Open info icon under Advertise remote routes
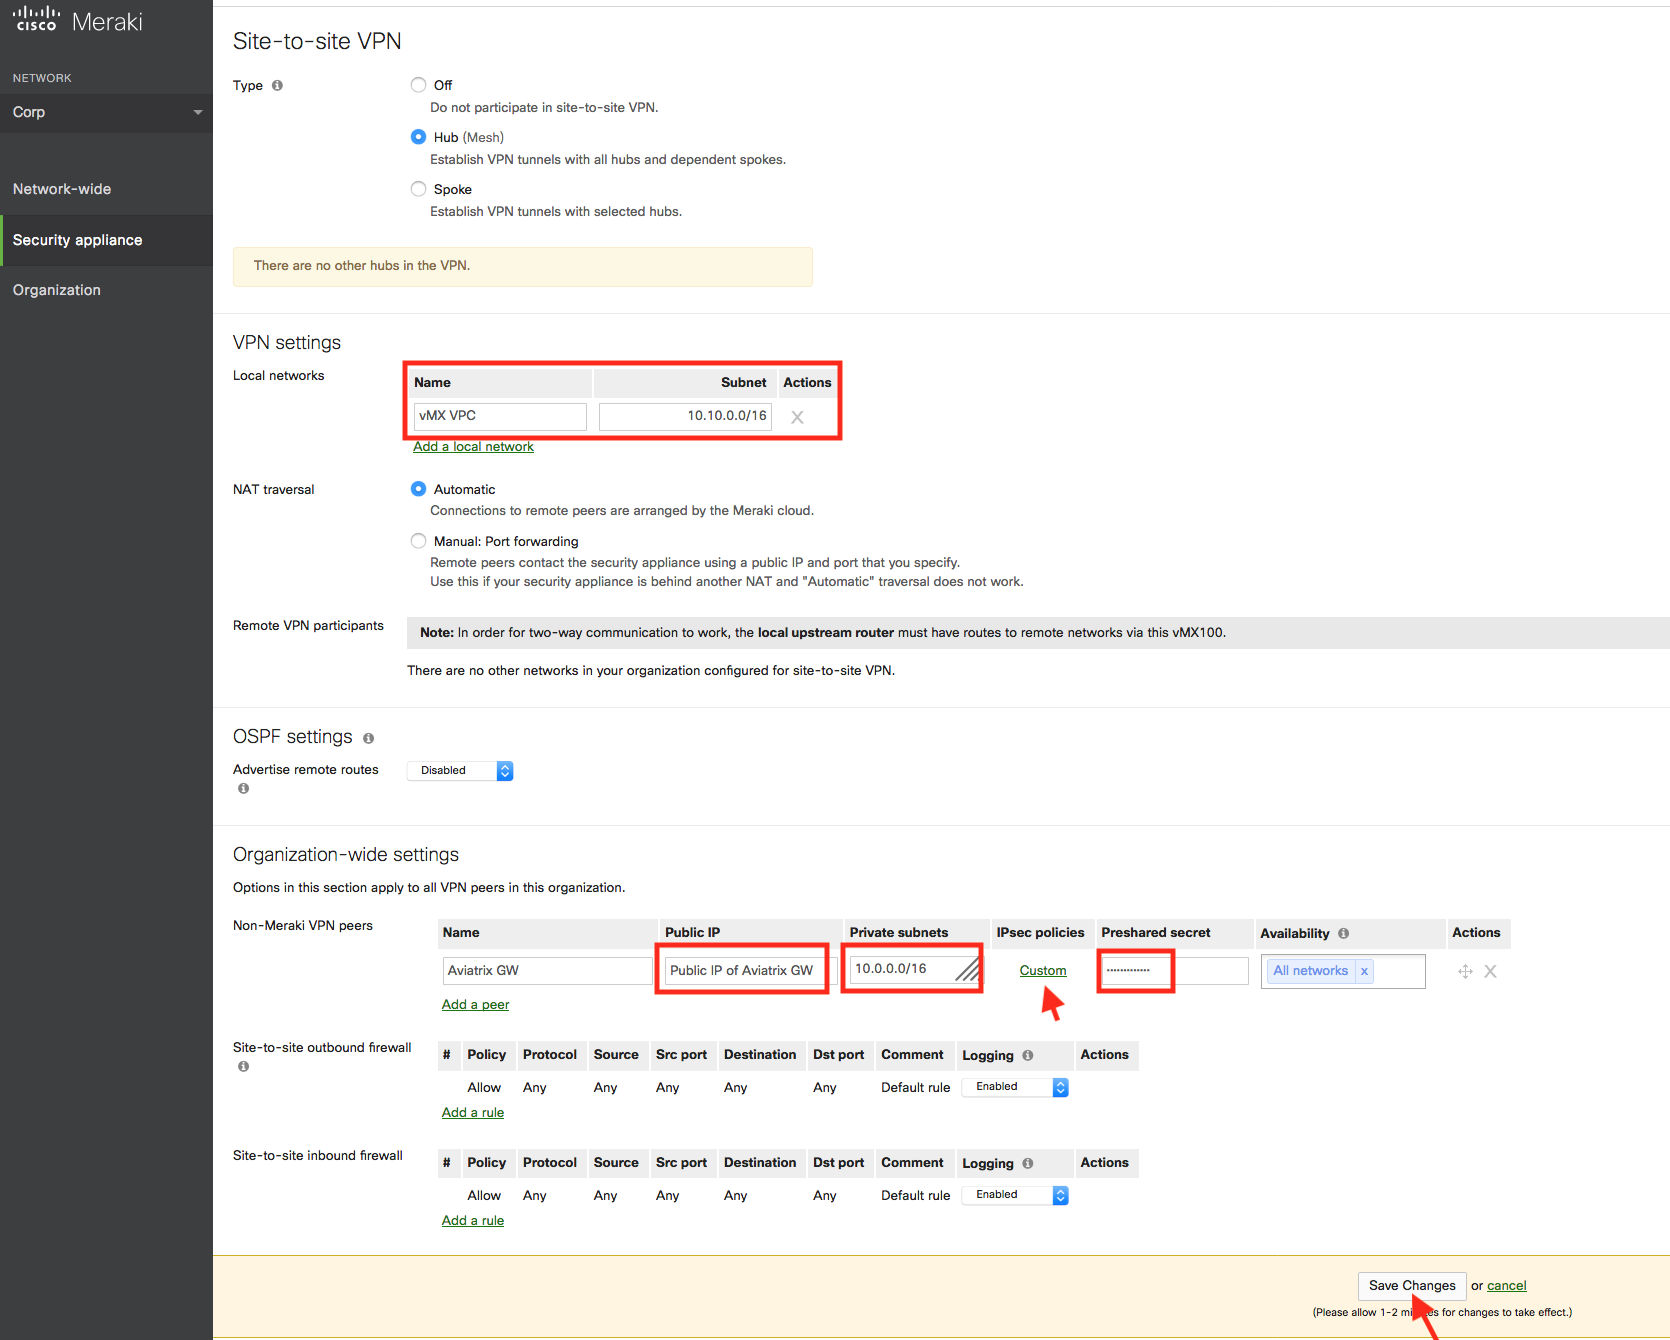The width and height of the screenshot is (1670, 1340). 243,788
